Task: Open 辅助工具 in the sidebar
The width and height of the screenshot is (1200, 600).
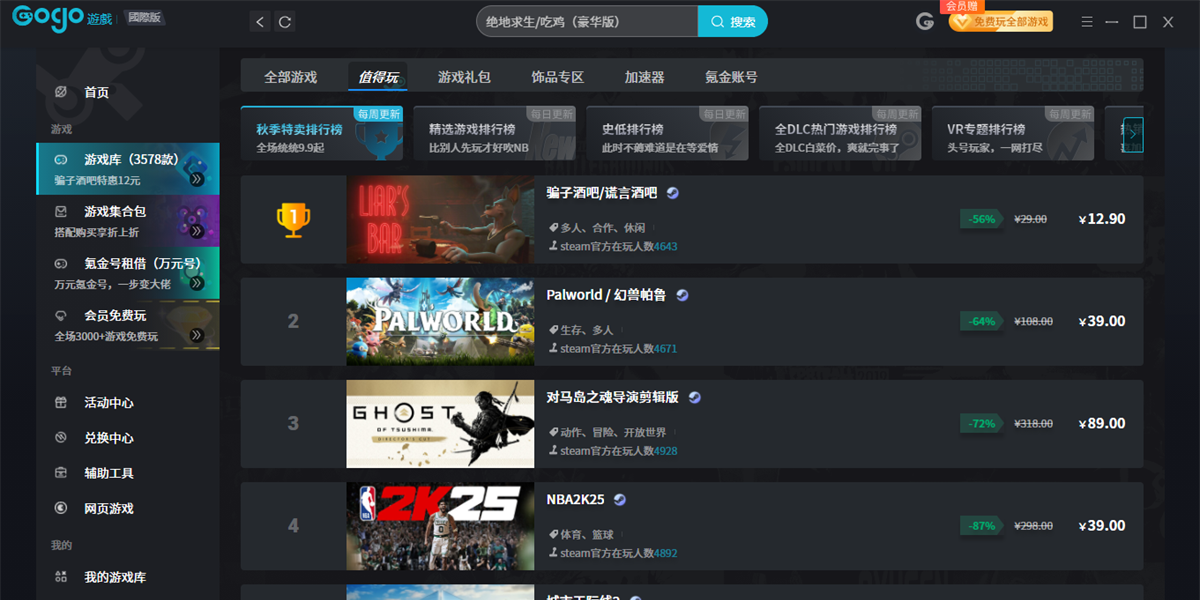Action: [108, 473]
